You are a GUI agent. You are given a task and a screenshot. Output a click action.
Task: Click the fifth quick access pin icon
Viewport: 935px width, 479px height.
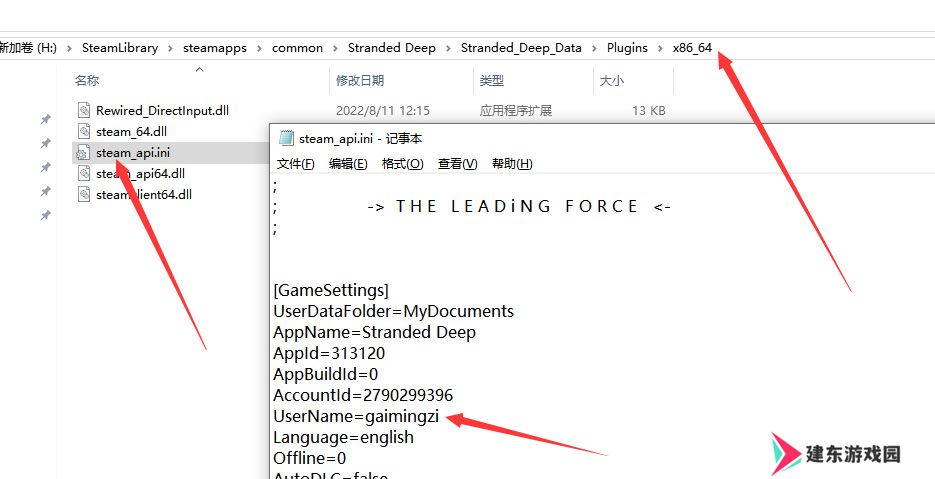click(45, 215)
